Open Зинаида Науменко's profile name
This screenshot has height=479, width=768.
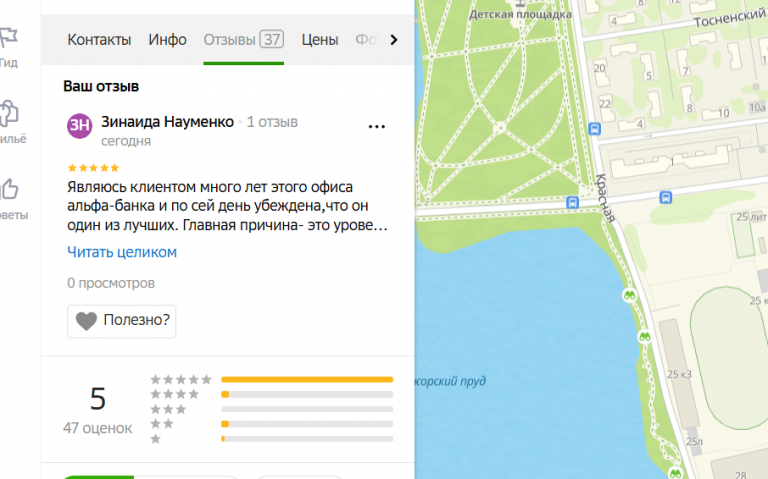click(168, 121)
